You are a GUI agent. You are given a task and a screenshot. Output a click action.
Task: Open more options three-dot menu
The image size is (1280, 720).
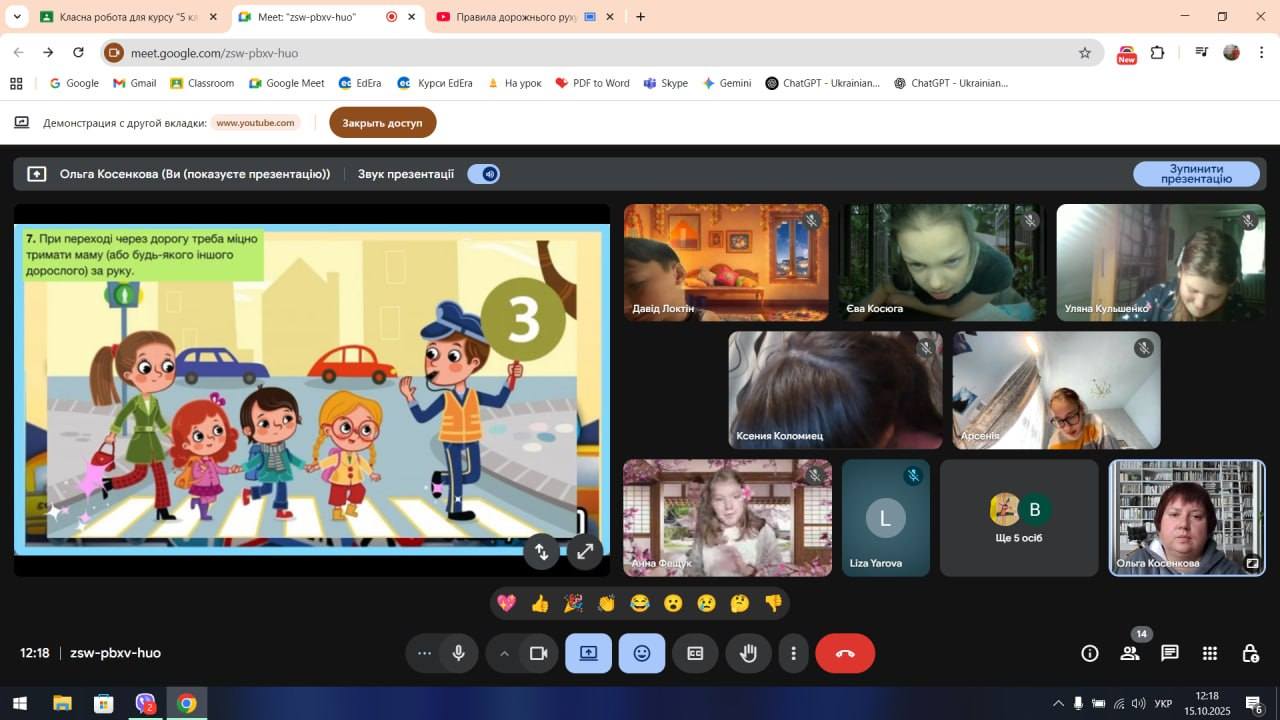[x=794, y=654]
